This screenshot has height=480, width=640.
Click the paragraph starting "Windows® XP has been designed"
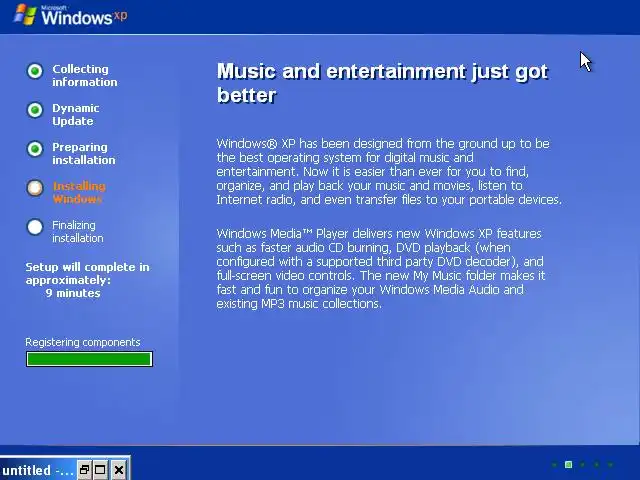pyautogui.click(x=389, y=171)
